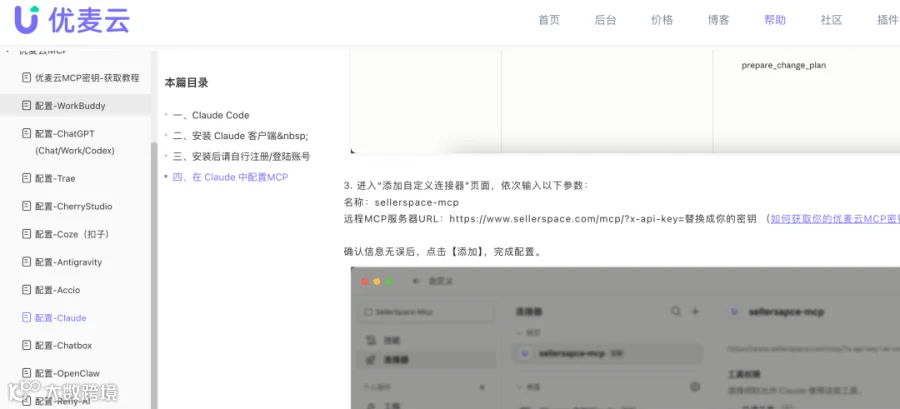Click the 名称：sellerspace-mcp line

coord(401,202)
